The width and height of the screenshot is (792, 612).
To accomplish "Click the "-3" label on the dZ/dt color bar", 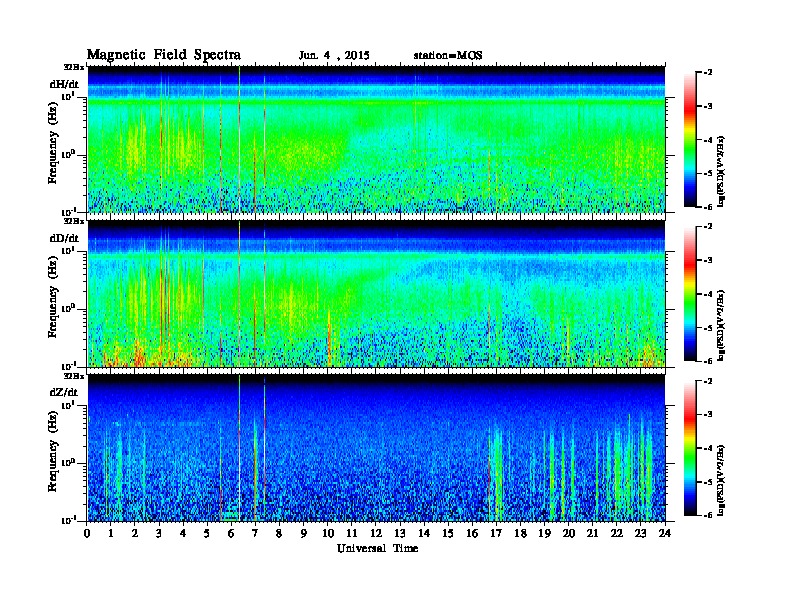I will 708,415.
